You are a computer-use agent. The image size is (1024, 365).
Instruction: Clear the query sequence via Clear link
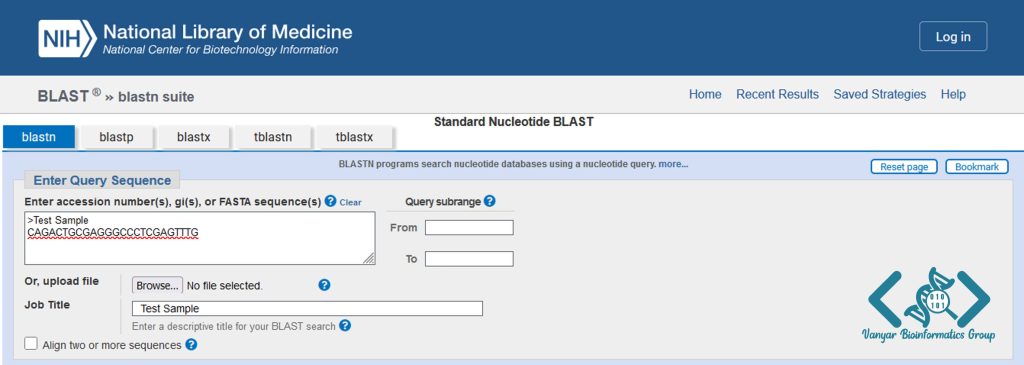point(350,202)
